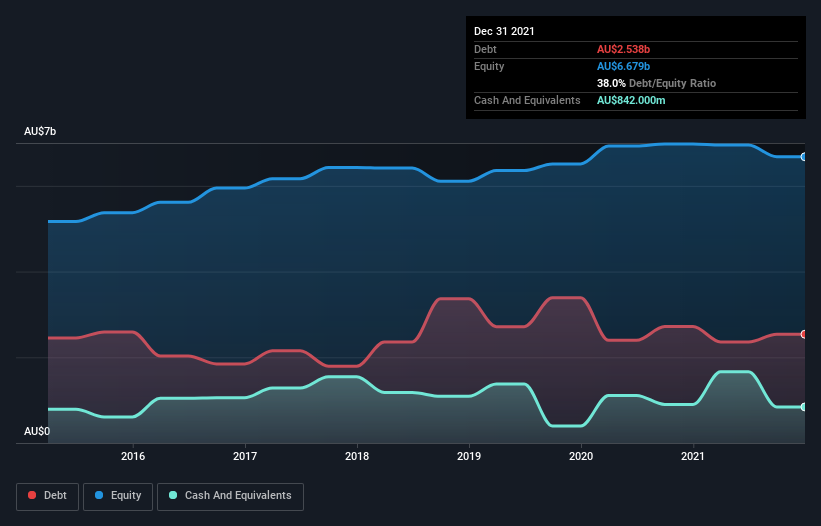Click the AU$0 y-axis label

[37, 431]
